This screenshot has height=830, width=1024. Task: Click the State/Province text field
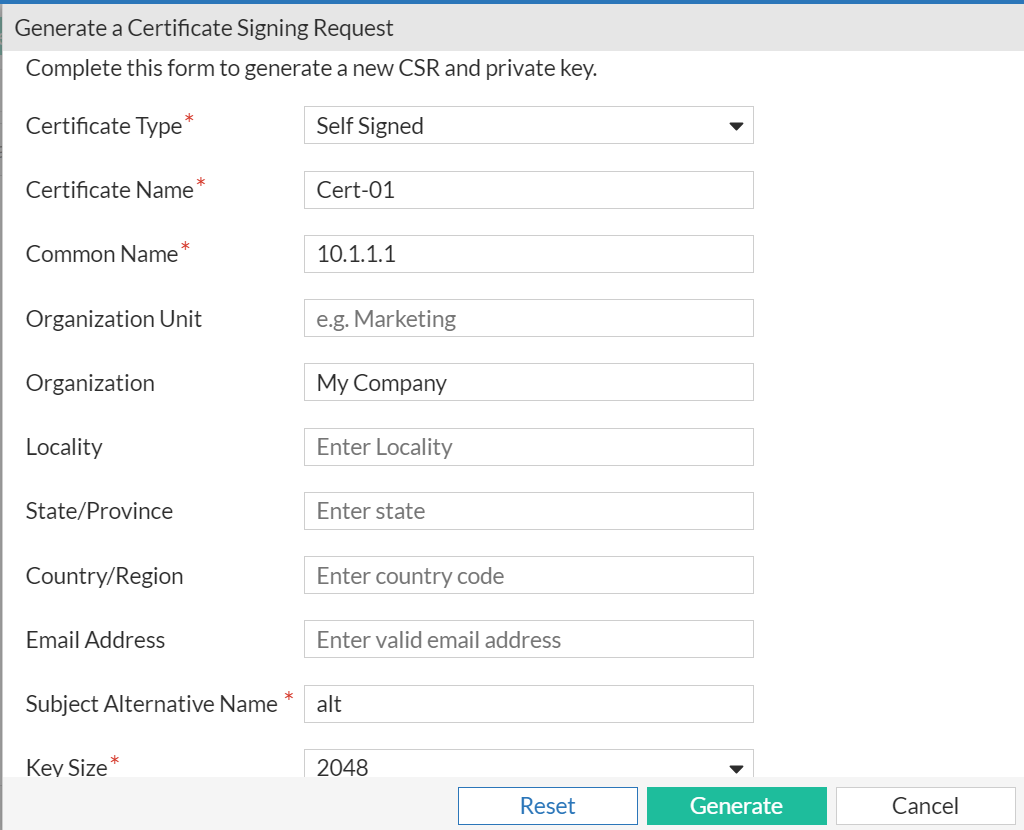pyautogui.click(x=528, y=511)
